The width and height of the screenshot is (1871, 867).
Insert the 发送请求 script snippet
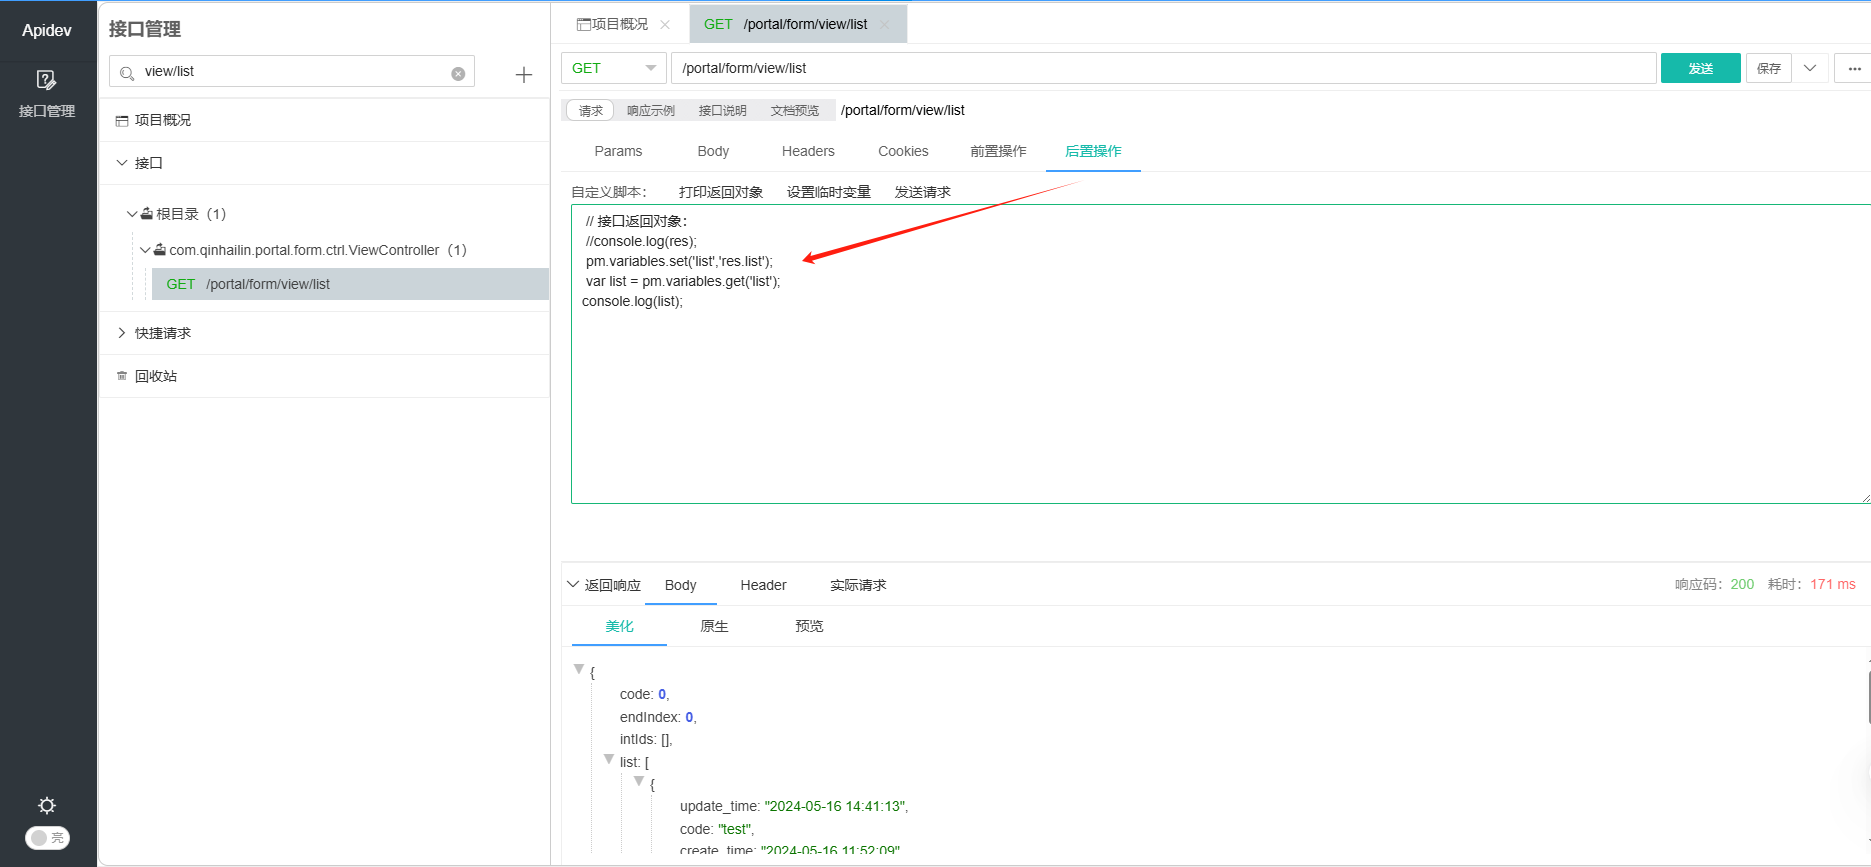(923, 192)
